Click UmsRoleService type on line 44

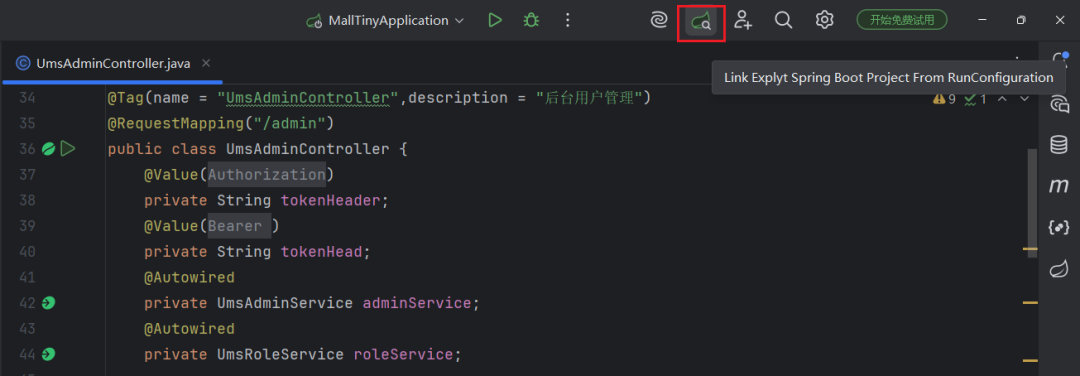click(280, 355)
